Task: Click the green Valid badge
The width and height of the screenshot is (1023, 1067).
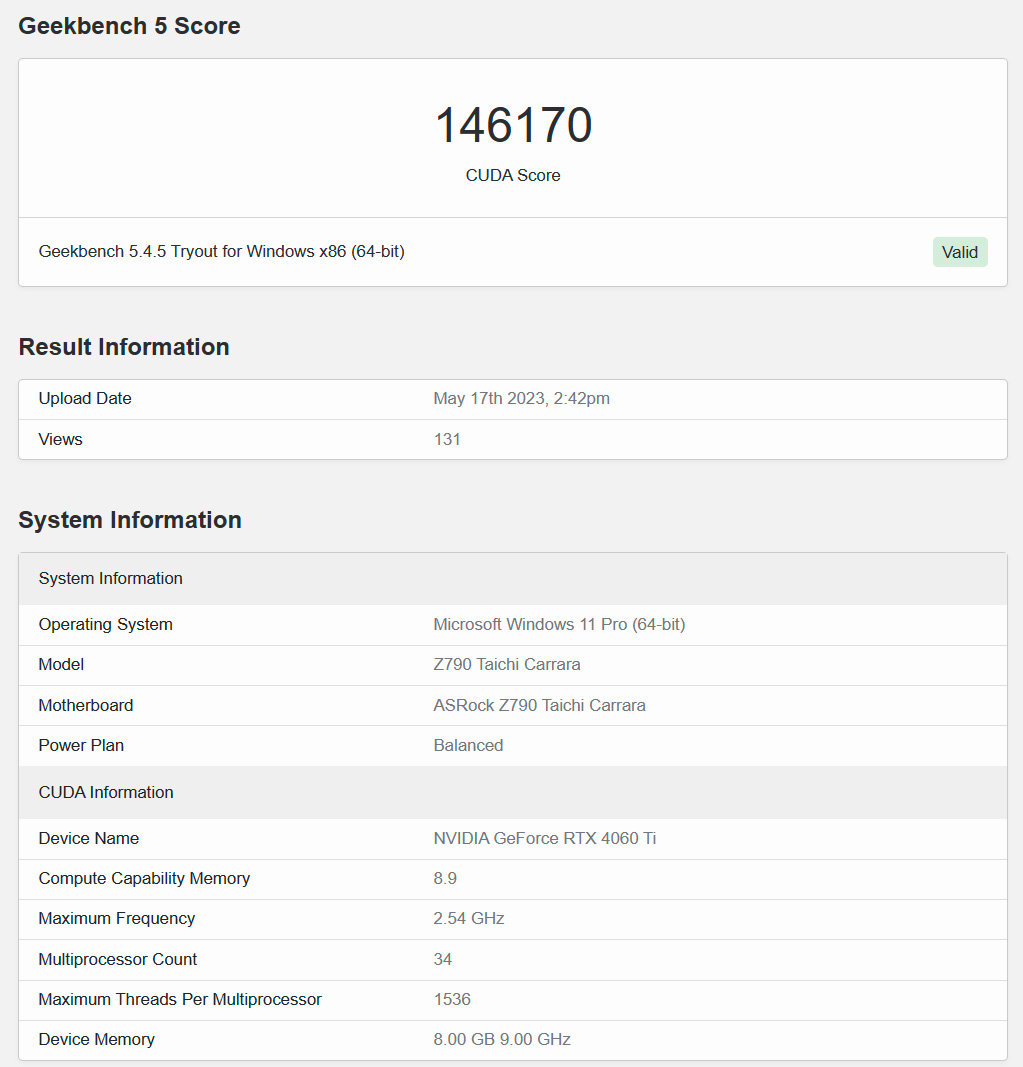Action: 960,252
